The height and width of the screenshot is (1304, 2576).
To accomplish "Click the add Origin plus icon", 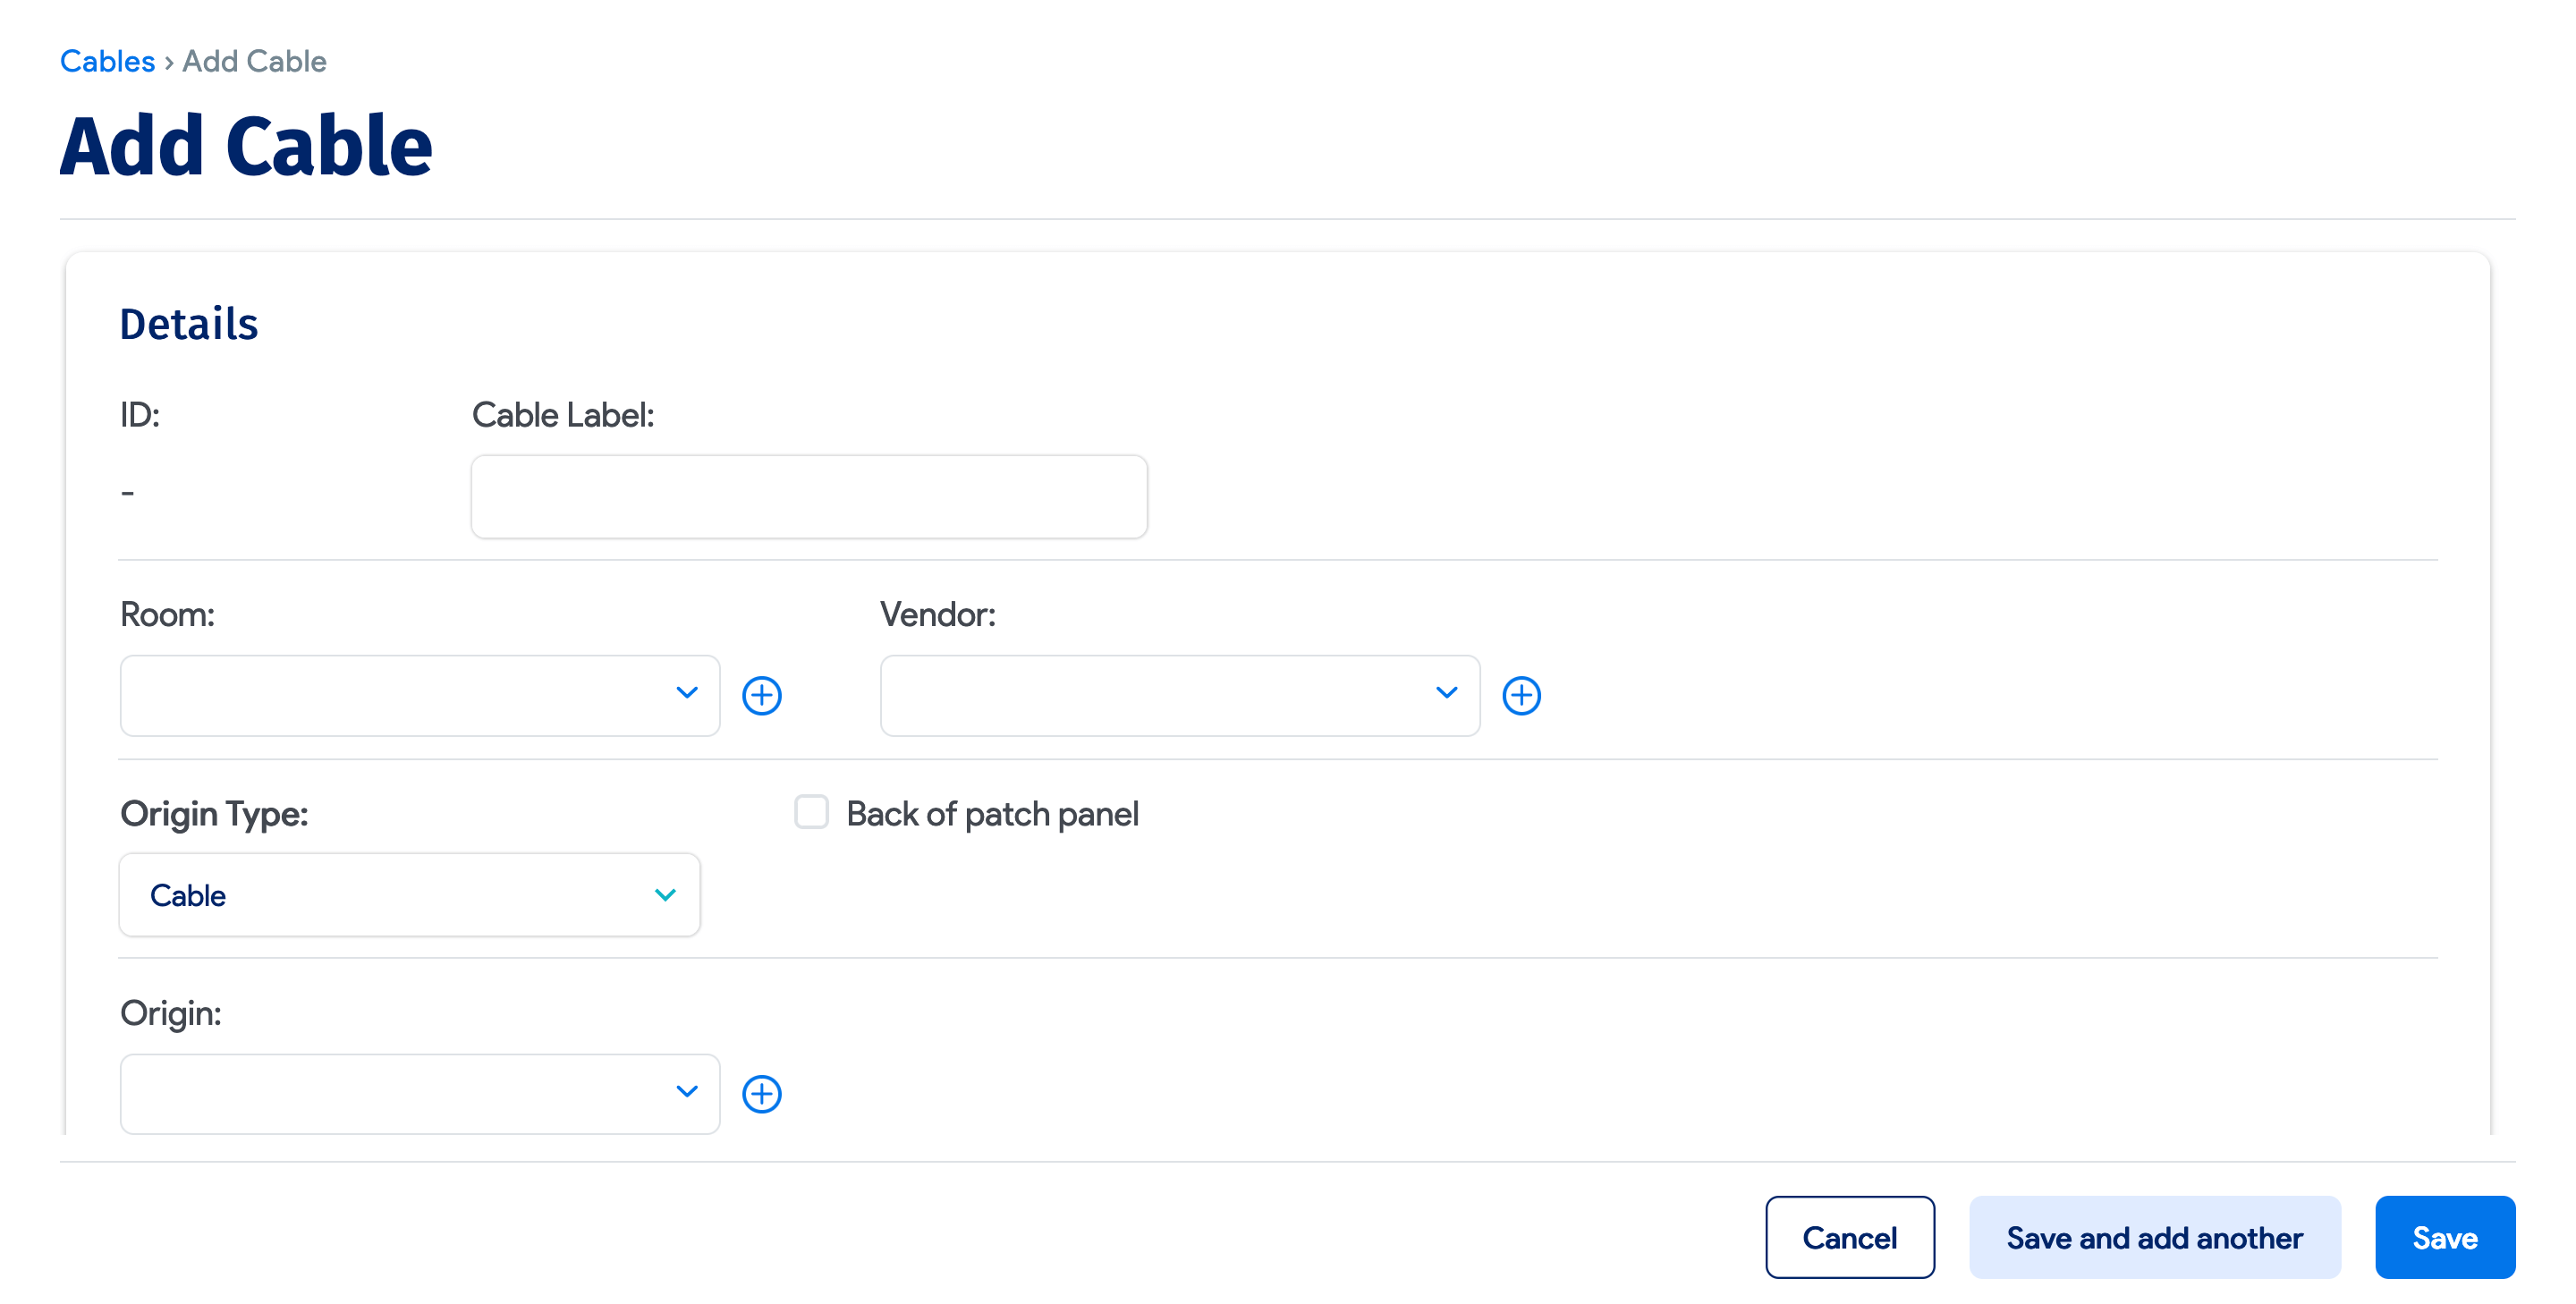I will 761,1093.
